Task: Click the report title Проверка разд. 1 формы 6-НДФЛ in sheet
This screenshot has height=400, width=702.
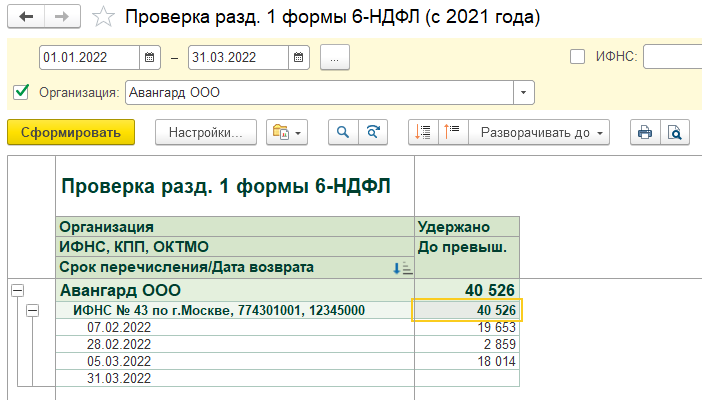Action: pos(226,186)
